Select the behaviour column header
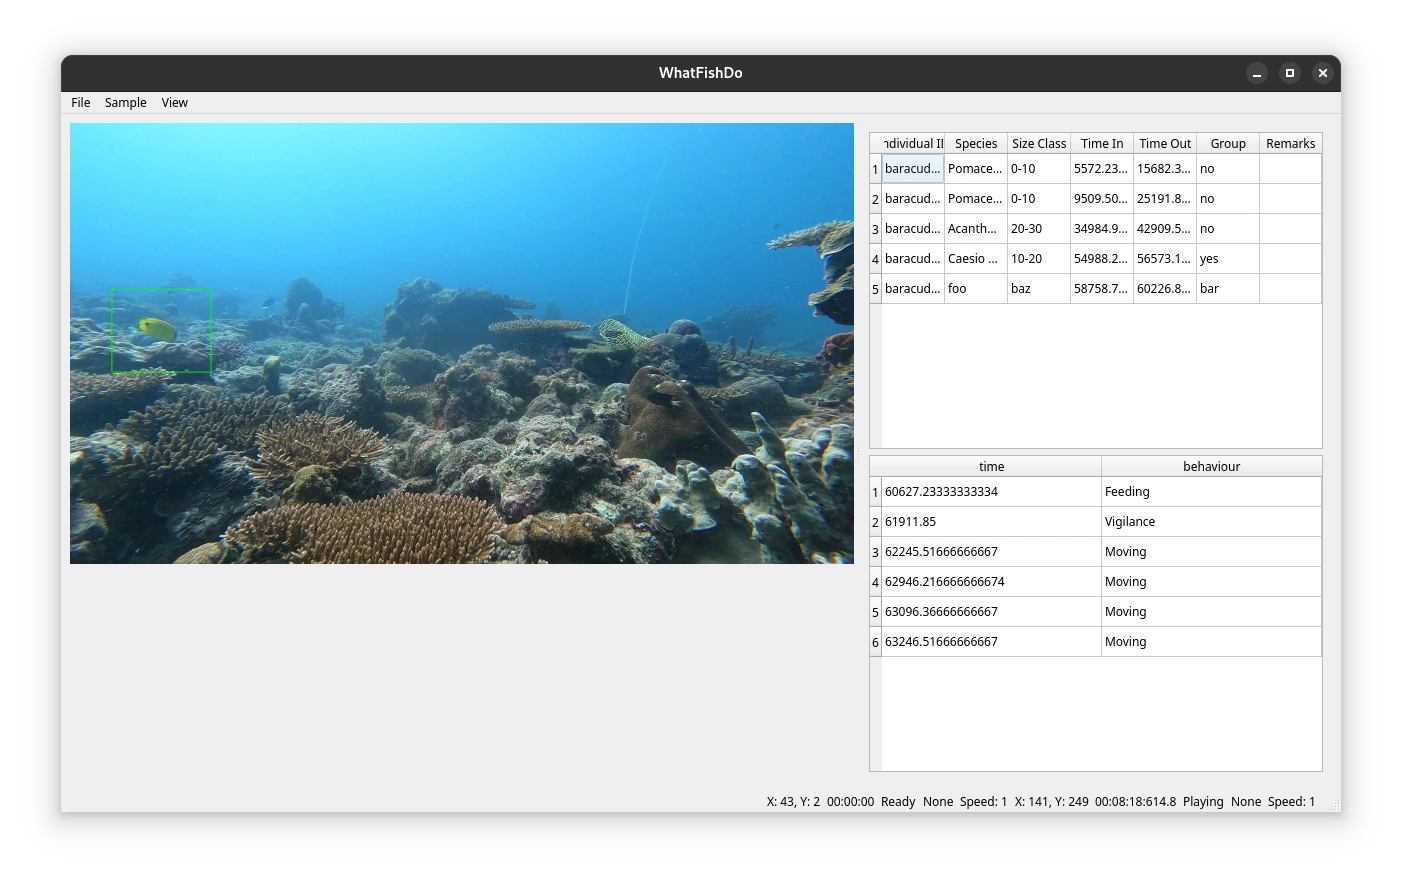1402x879 pixels. [x=1211, y=467]
